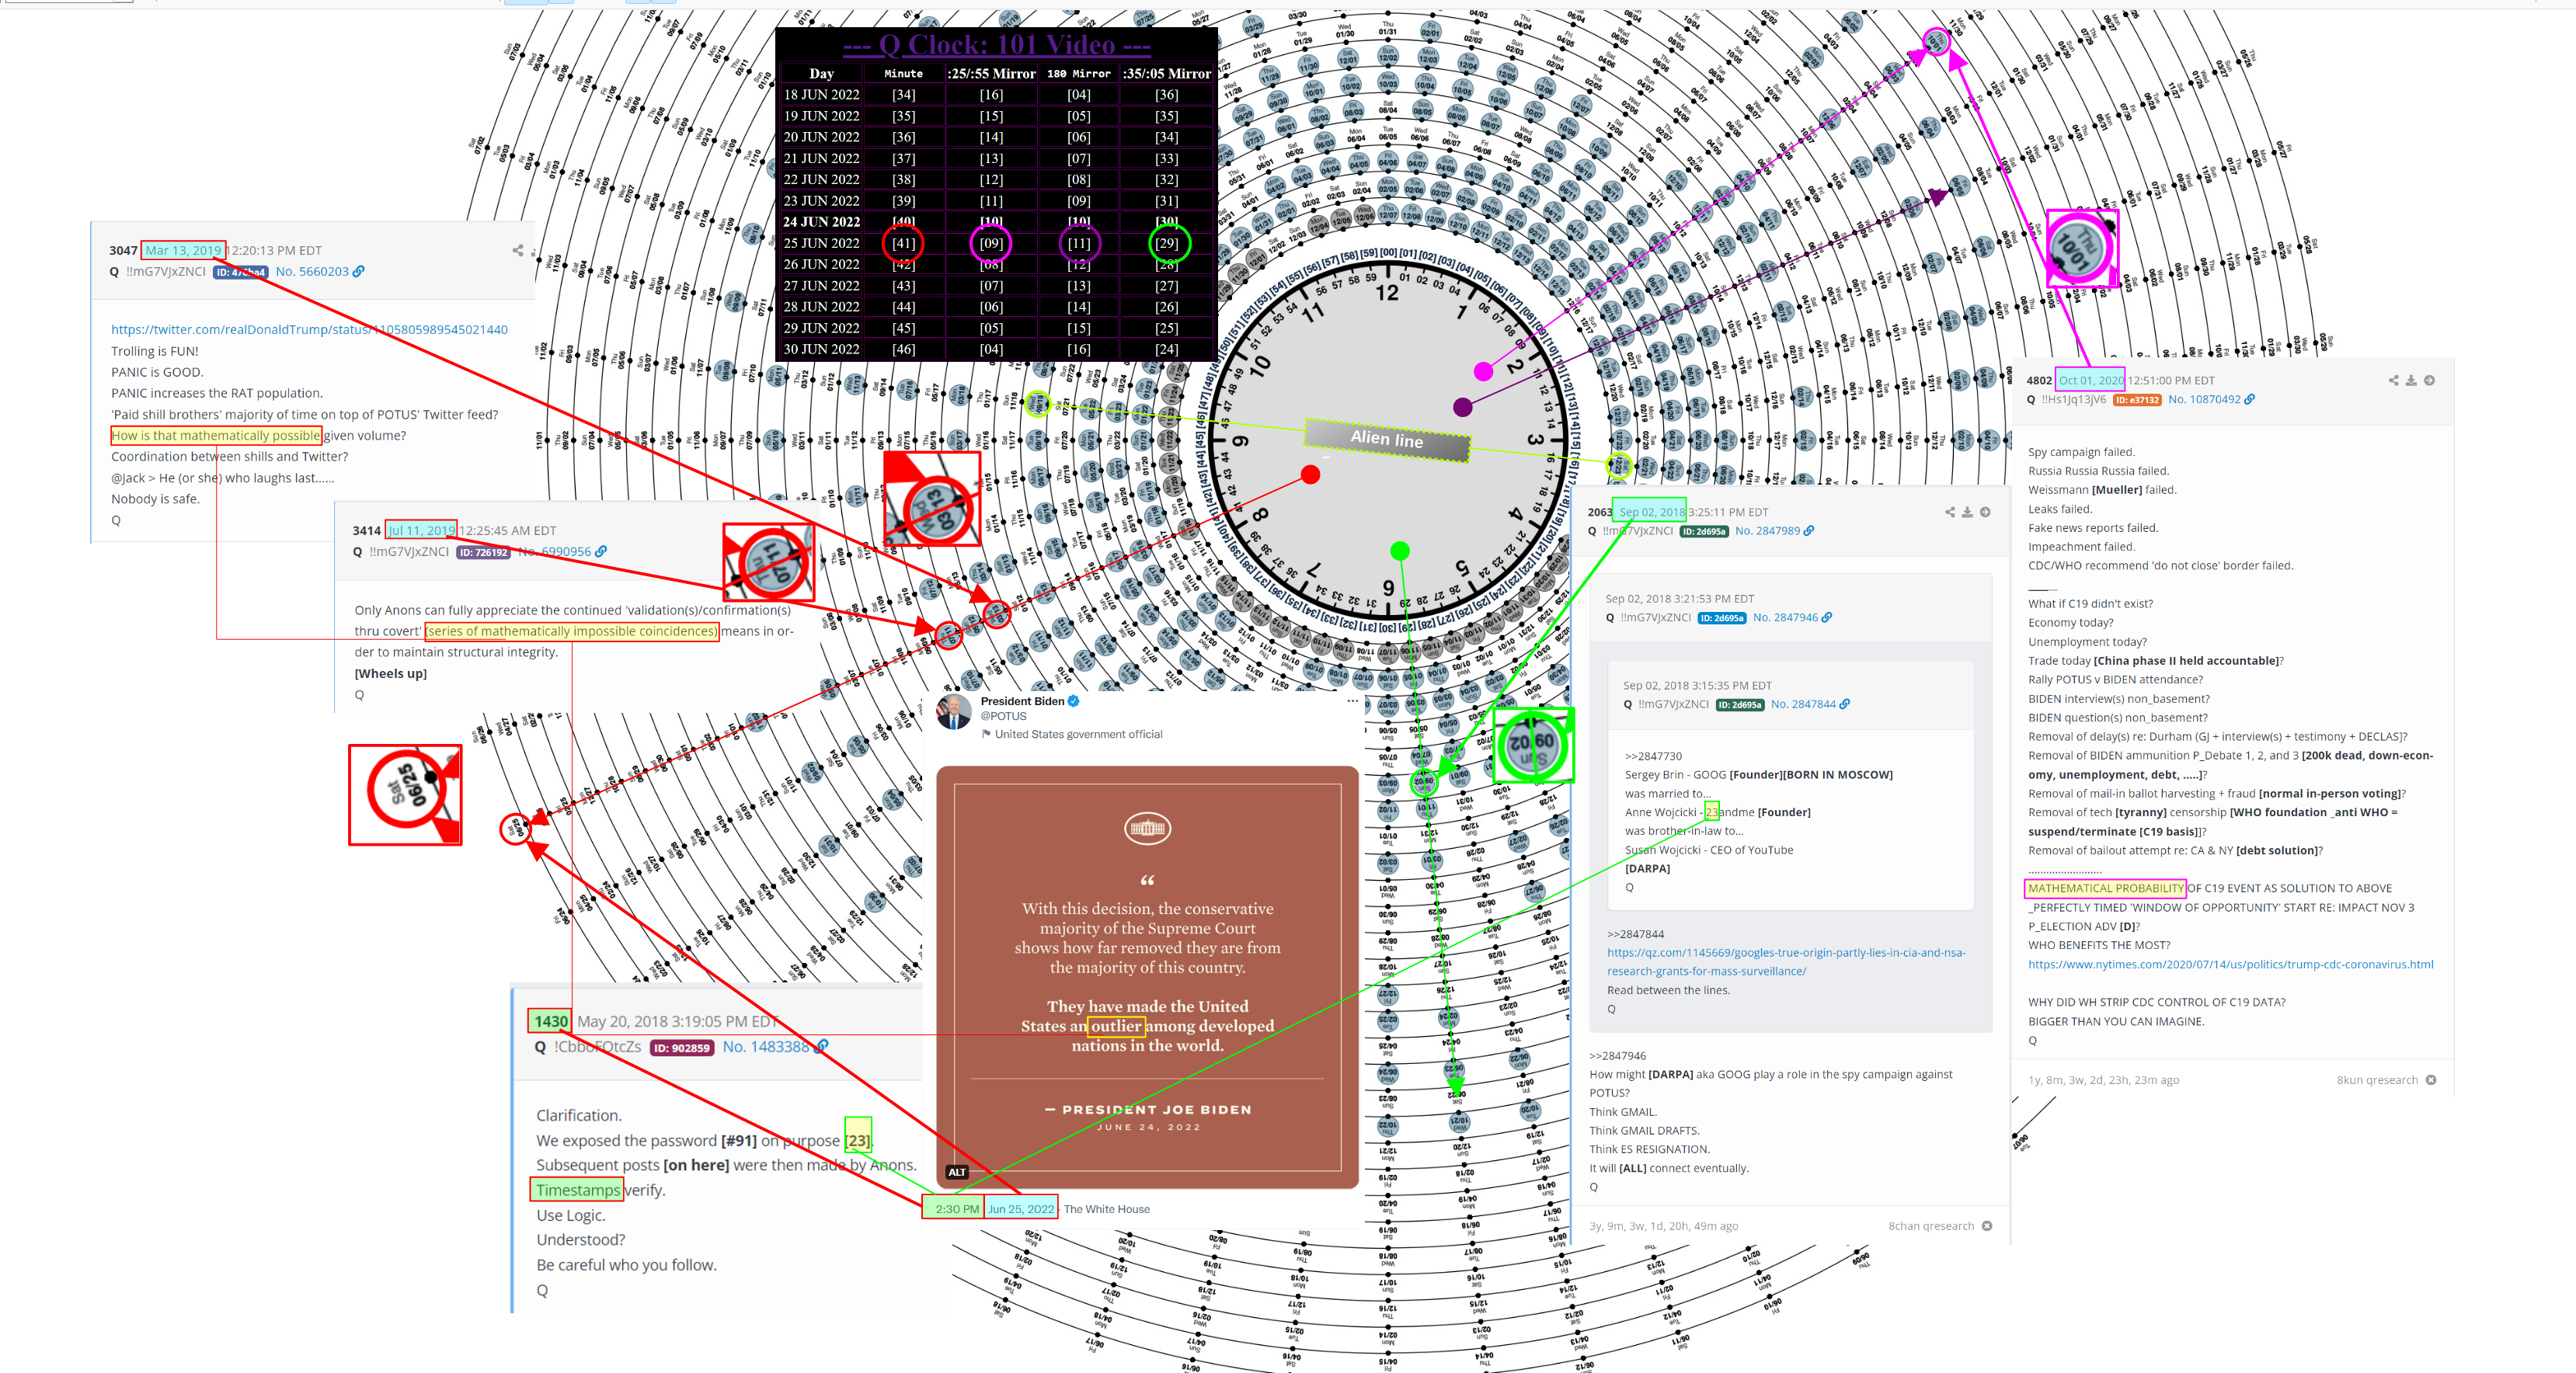Click flag icon beside United States government official
Screen dimensions: 2576x1373
(x=986, y=735)
